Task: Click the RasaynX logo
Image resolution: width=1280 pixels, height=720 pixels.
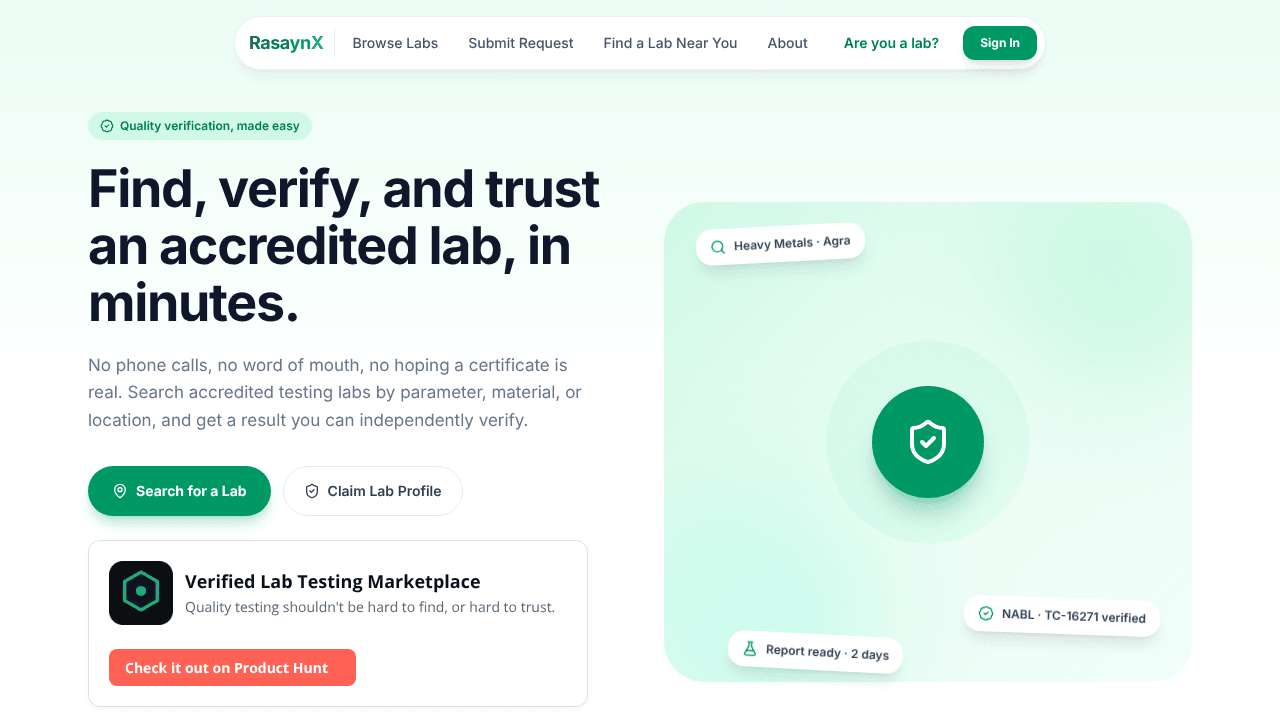Action: point(286,43)
